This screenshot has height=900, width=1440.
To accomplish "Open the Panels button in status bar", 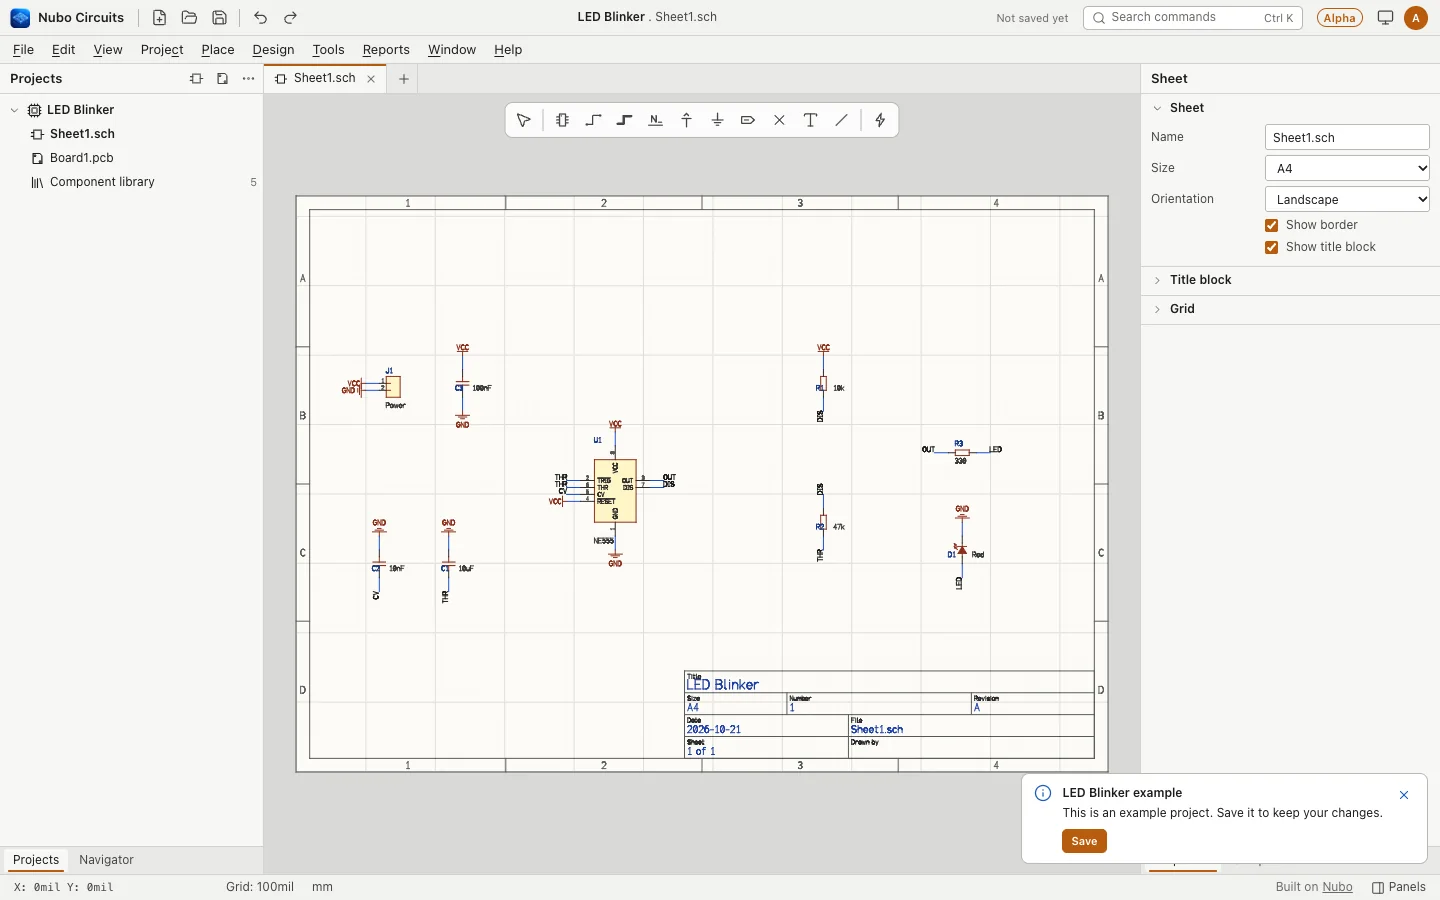I will (1399, 887).
